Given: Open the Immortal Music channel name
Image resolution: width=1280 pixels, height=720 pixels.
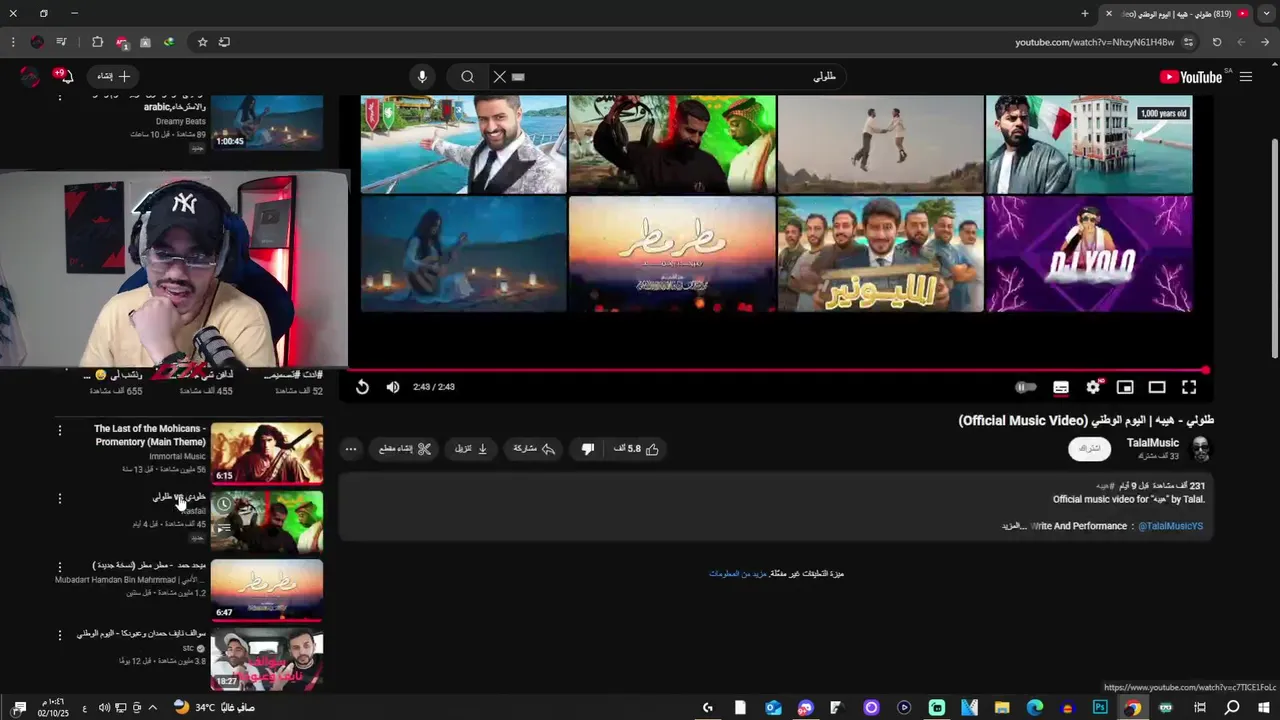Looking at the screenshot, I should tap(177, 456).
